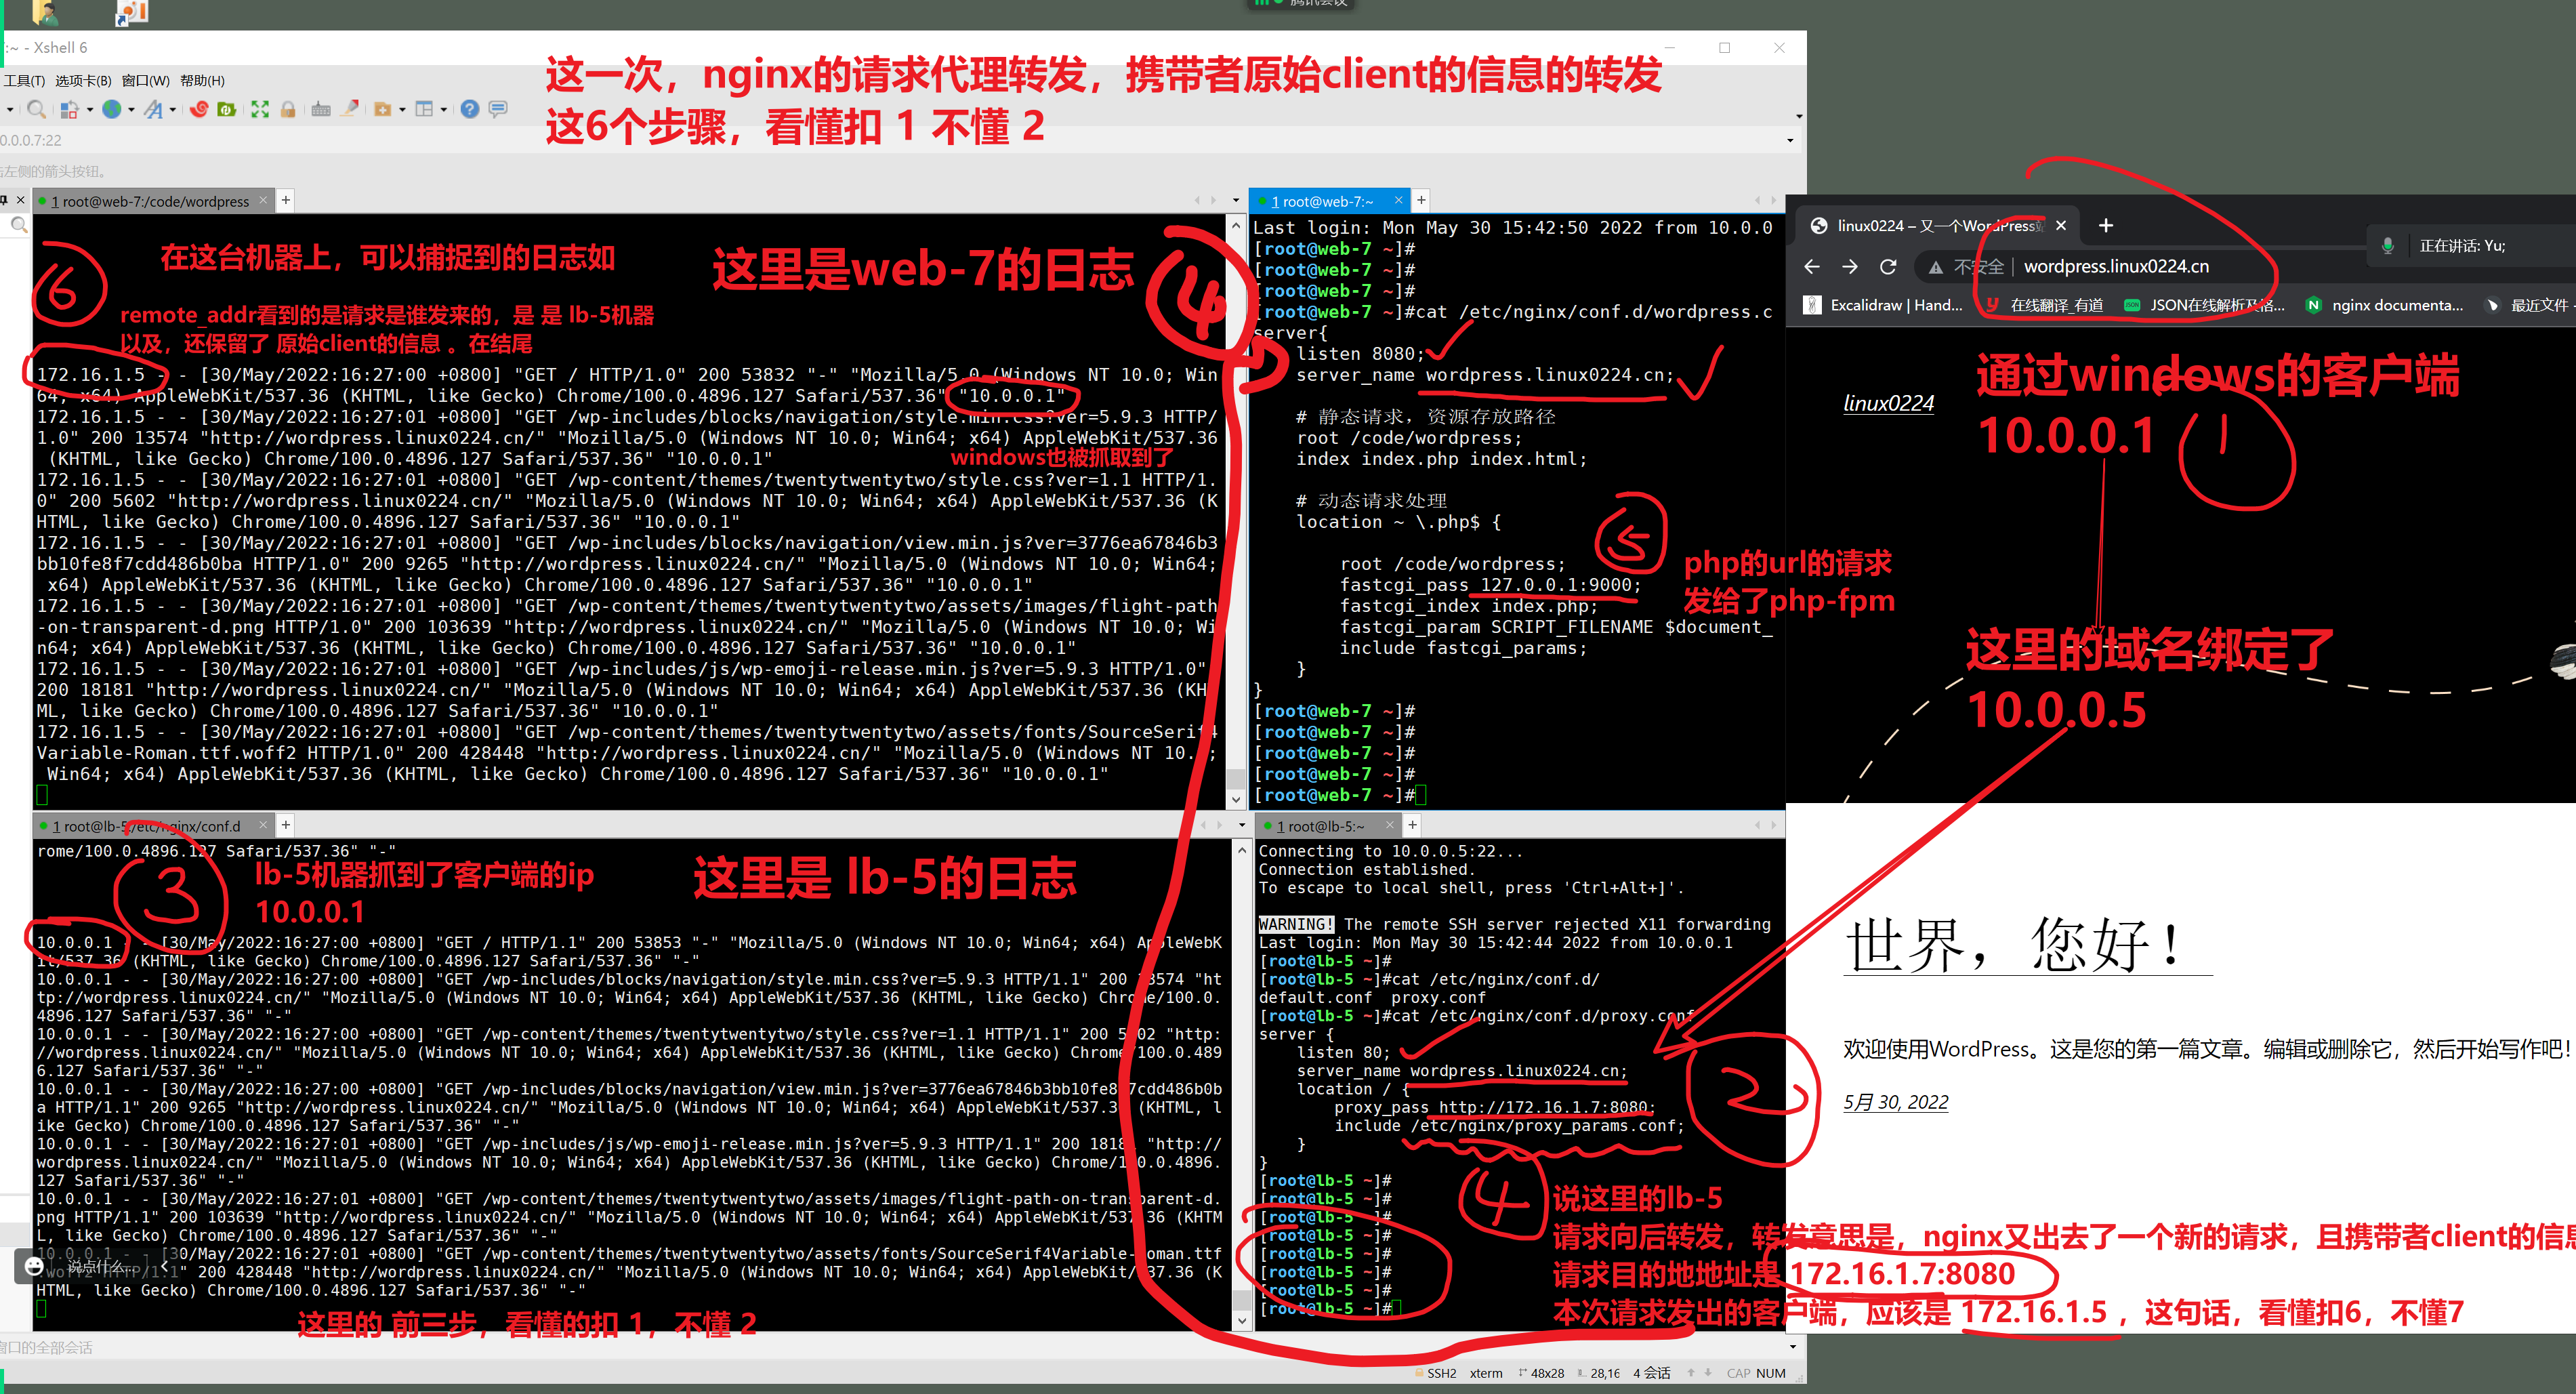Expand the dropdown arrow next to font icon
The width and height of the screenshot is (2576, 1394).
[x=172, y=110]
